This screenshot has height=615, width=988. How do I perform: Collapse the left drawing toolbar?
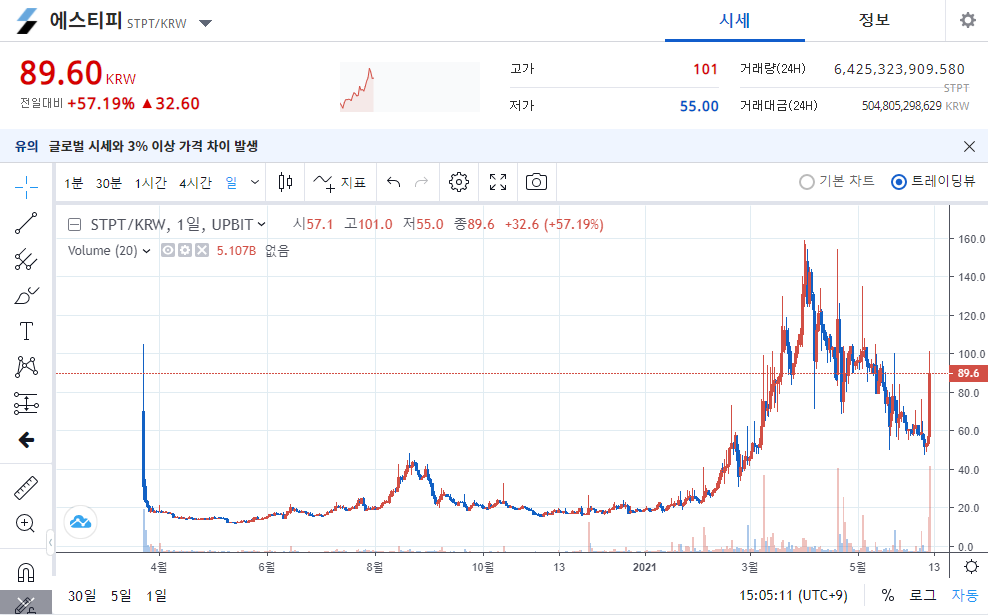coord(50,542)
